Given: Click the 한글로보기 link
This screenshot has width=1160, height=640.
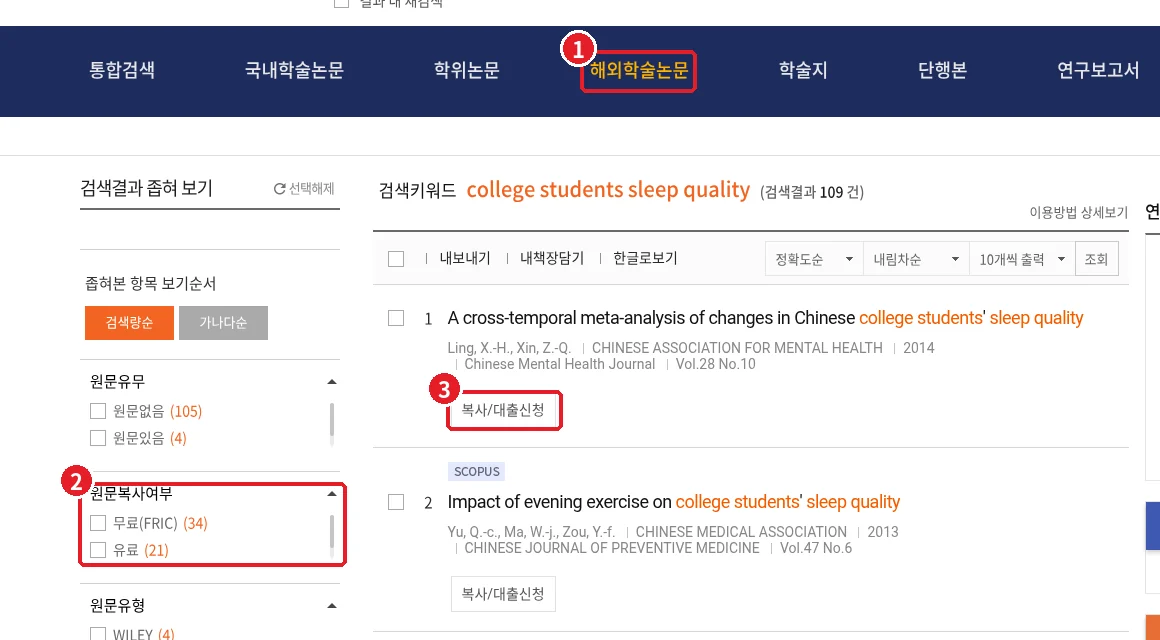Looking at the screenshot, I should tap(645, 258).
